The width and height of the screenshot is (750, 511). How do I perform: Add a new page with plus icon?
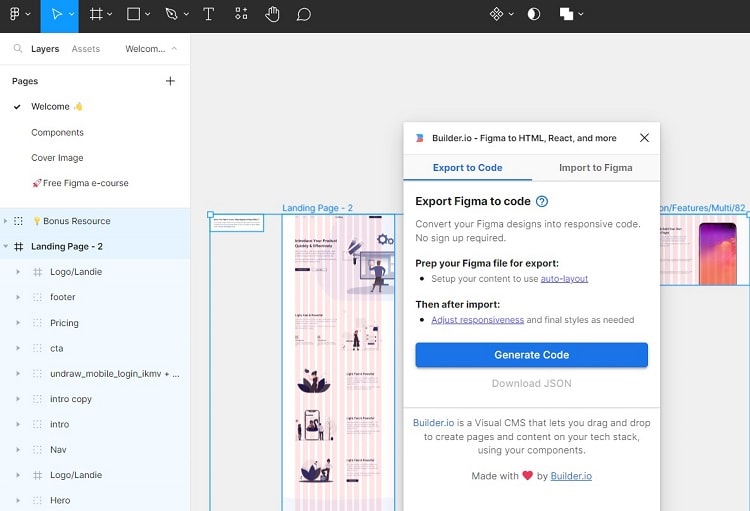(x=170, y=81)
